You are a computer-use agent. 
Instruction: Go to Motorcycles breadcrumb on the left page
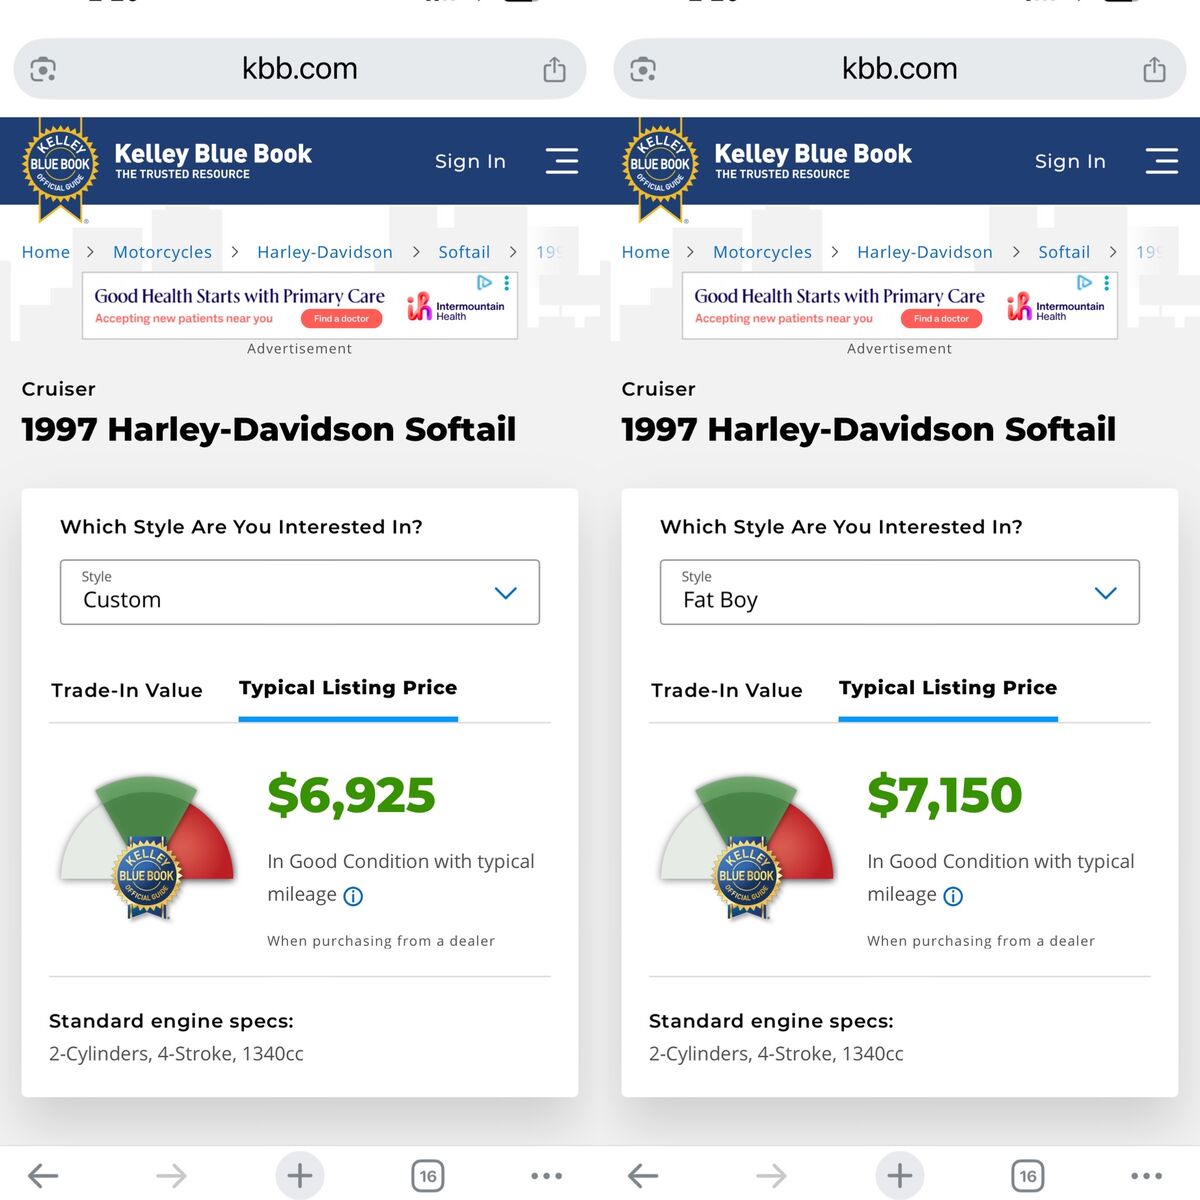click(x=162, y=252)
